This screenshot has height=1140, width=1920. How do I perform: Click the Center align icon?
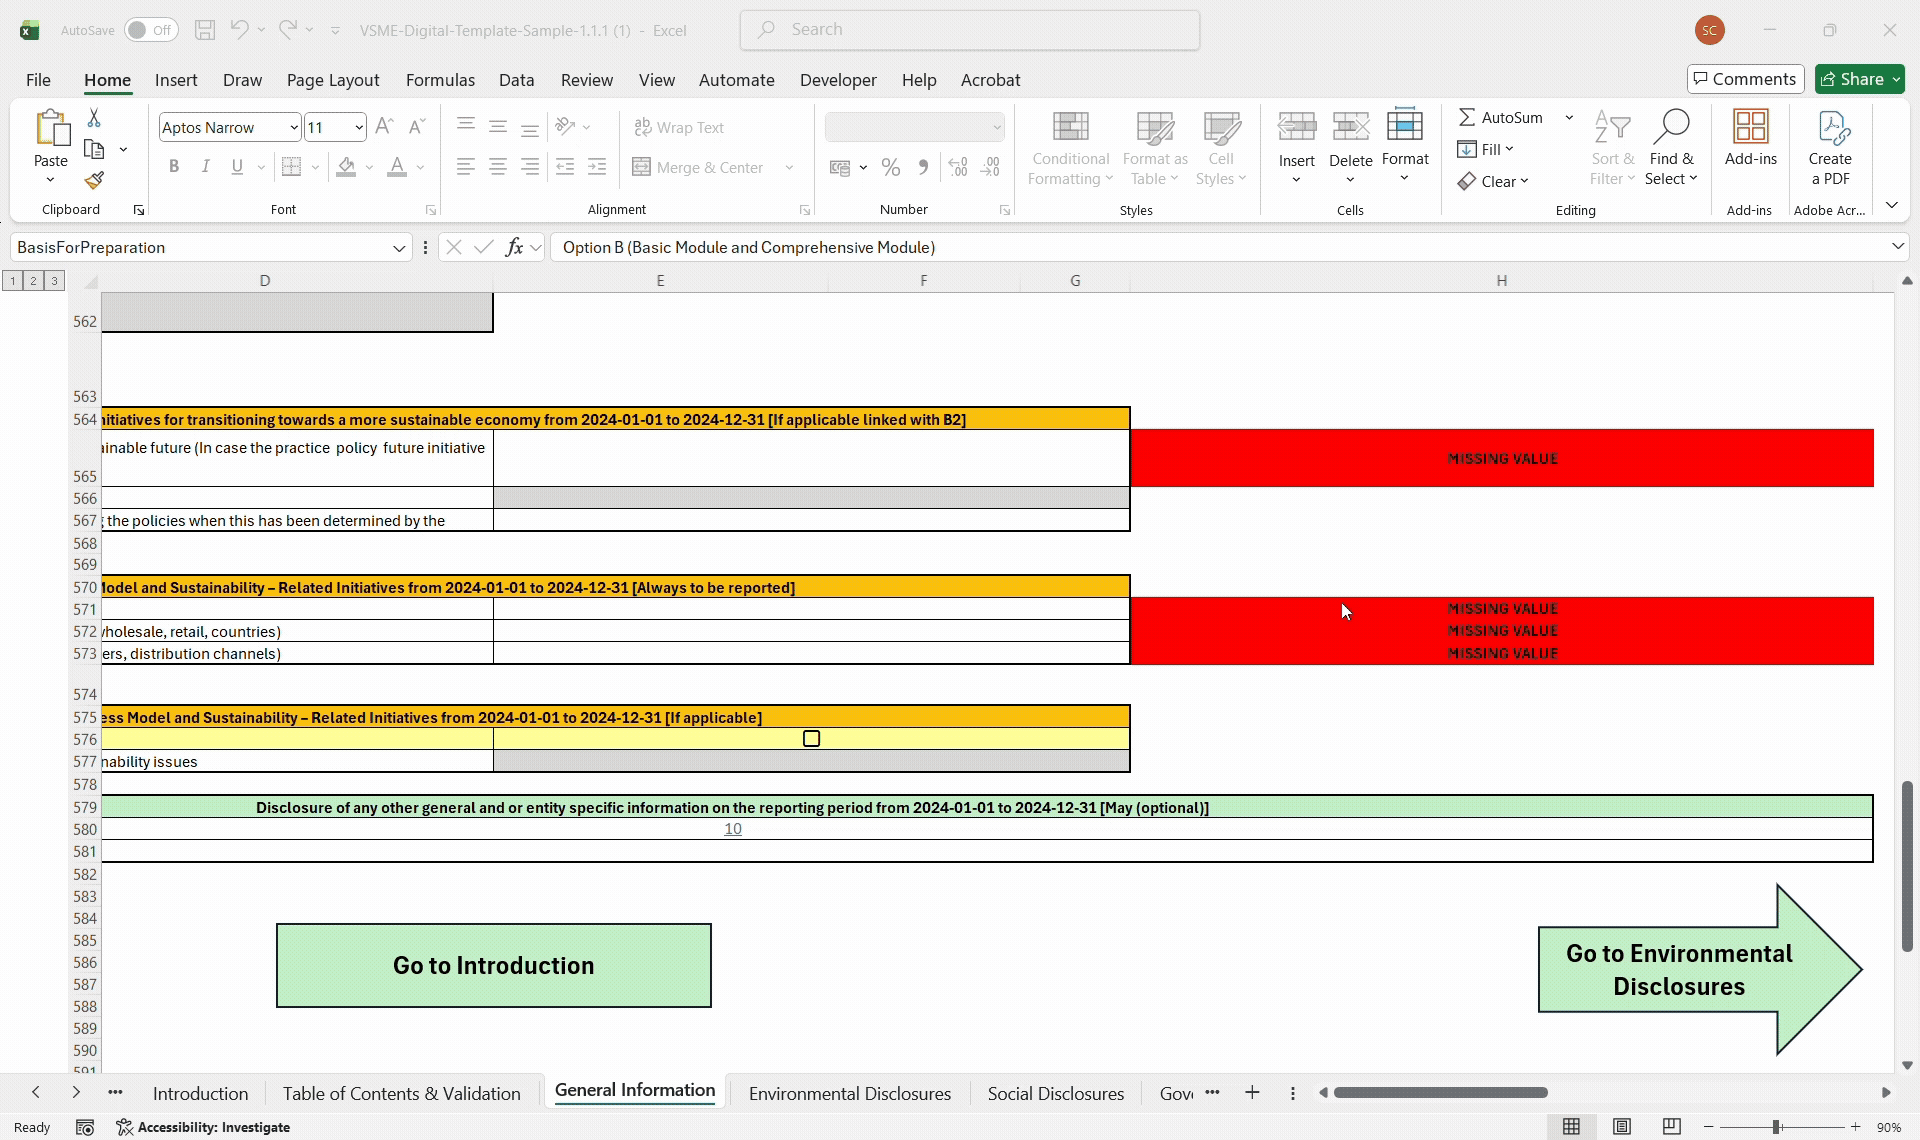click(x=497, y=167)
